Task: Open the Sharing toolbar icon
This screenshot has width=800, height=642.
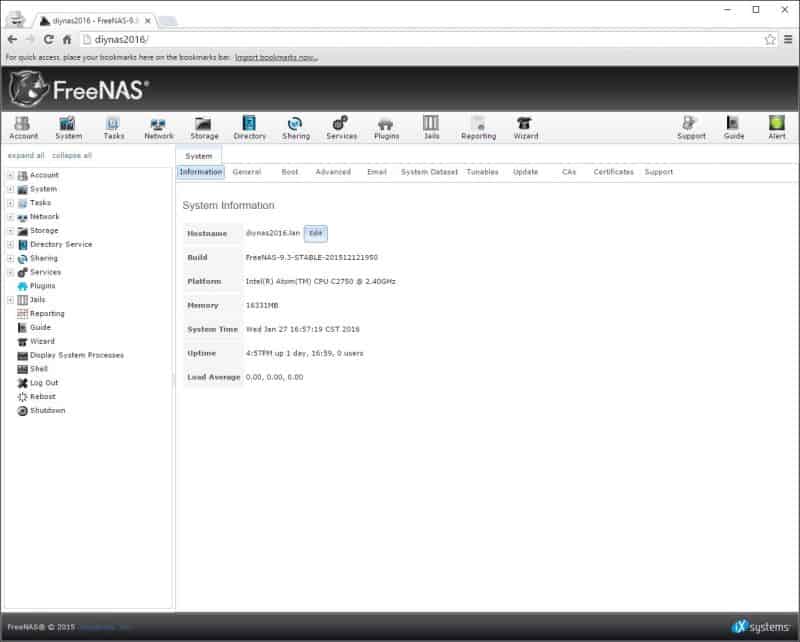Action: 295,128
